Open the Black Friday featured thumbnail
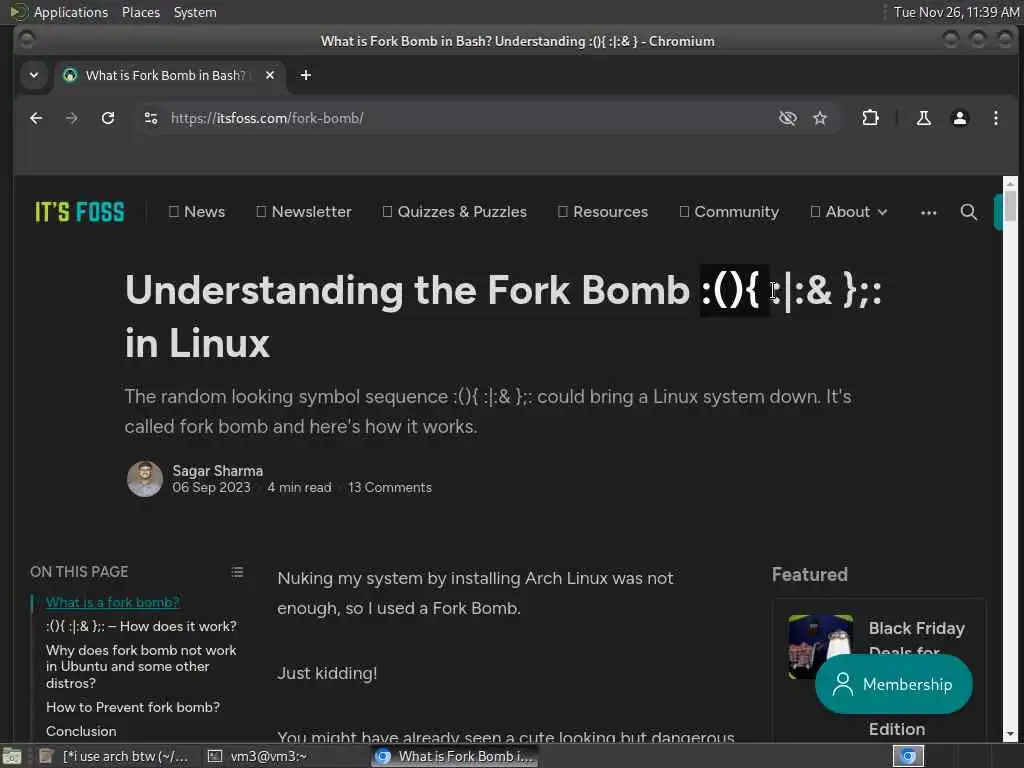 [820, 647]
